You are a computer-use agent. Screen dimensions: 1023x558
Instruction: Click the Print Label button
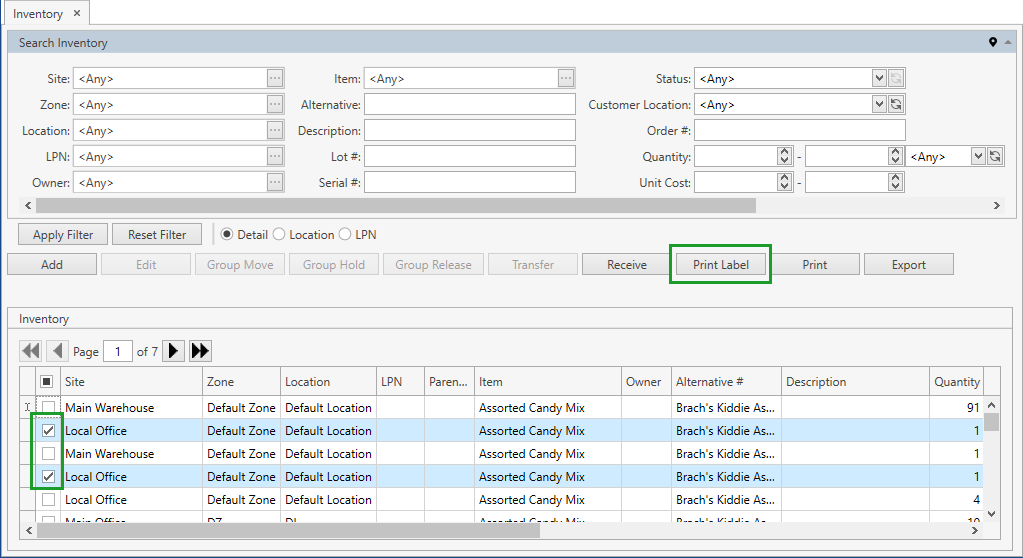click(x=720, y=265)
